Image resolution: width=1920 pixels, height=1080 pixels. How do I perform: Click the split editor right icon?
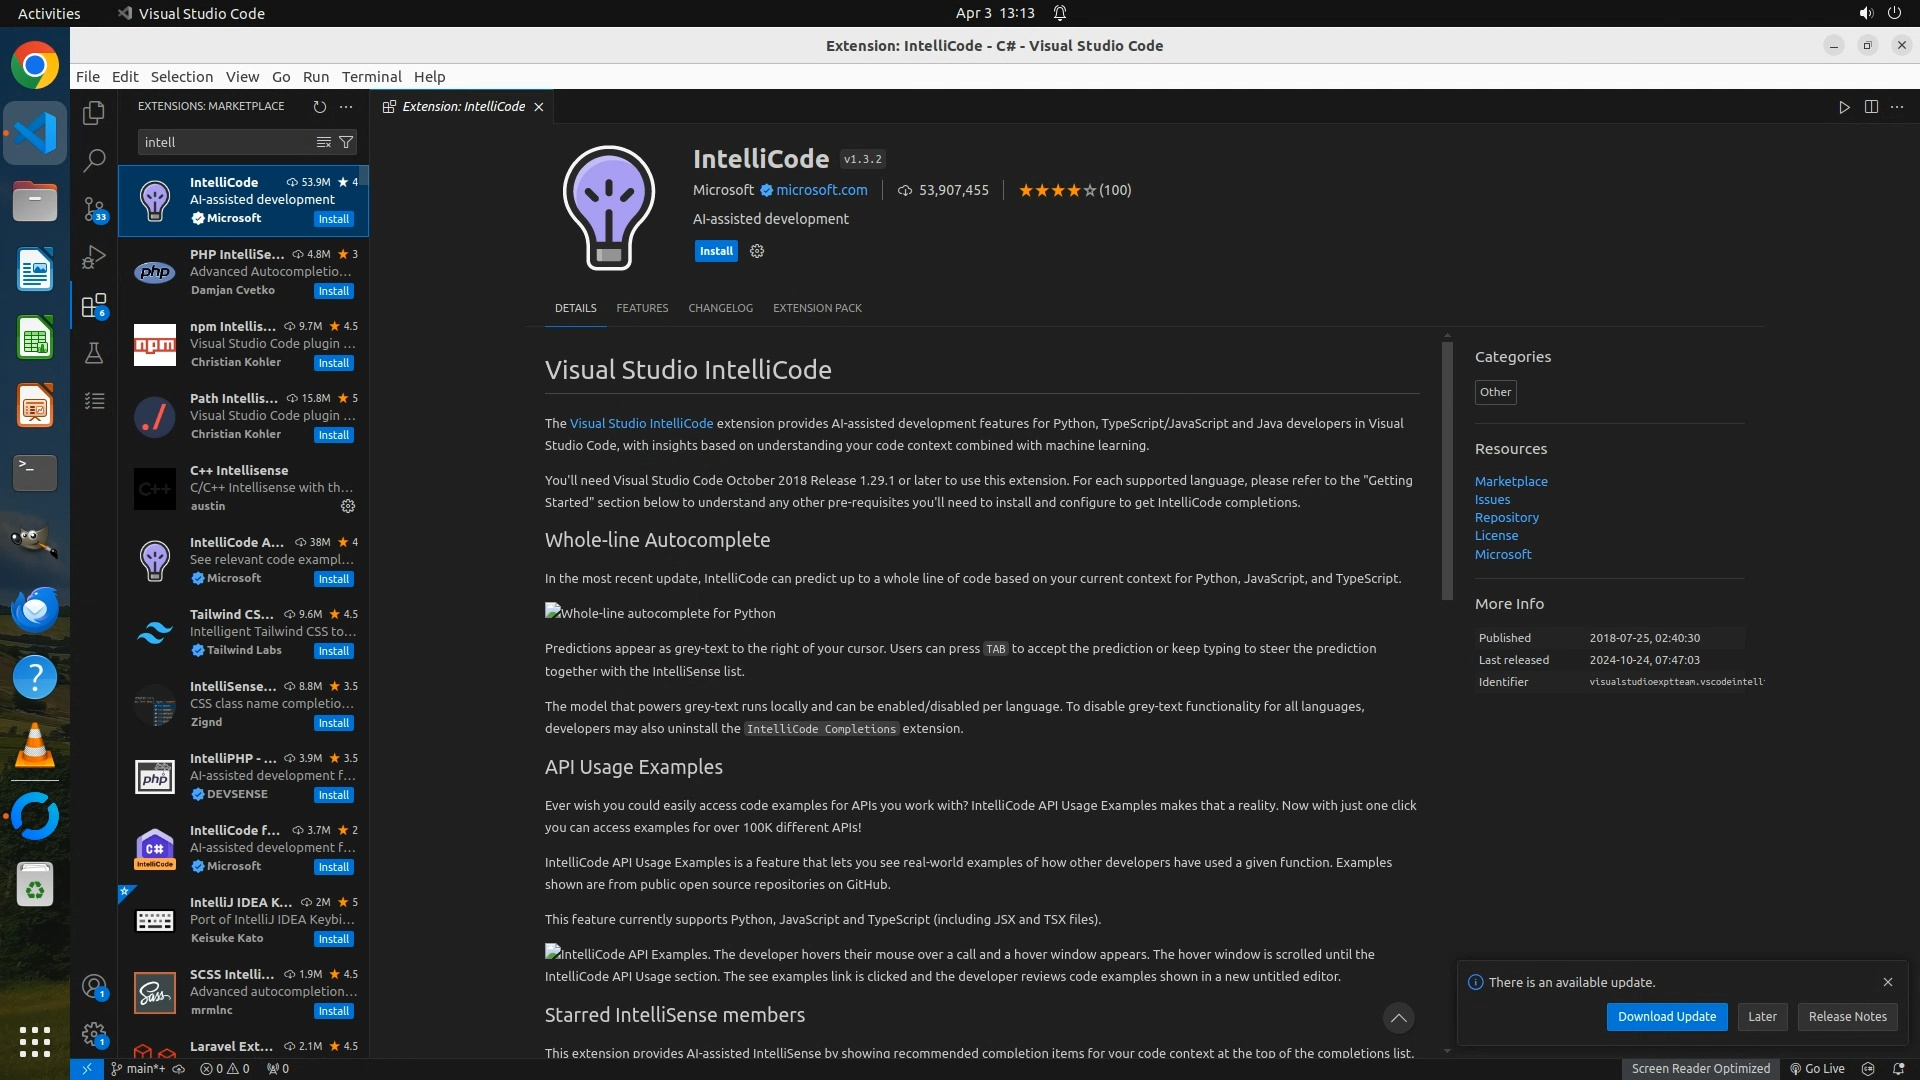(x=1871, y=107)
